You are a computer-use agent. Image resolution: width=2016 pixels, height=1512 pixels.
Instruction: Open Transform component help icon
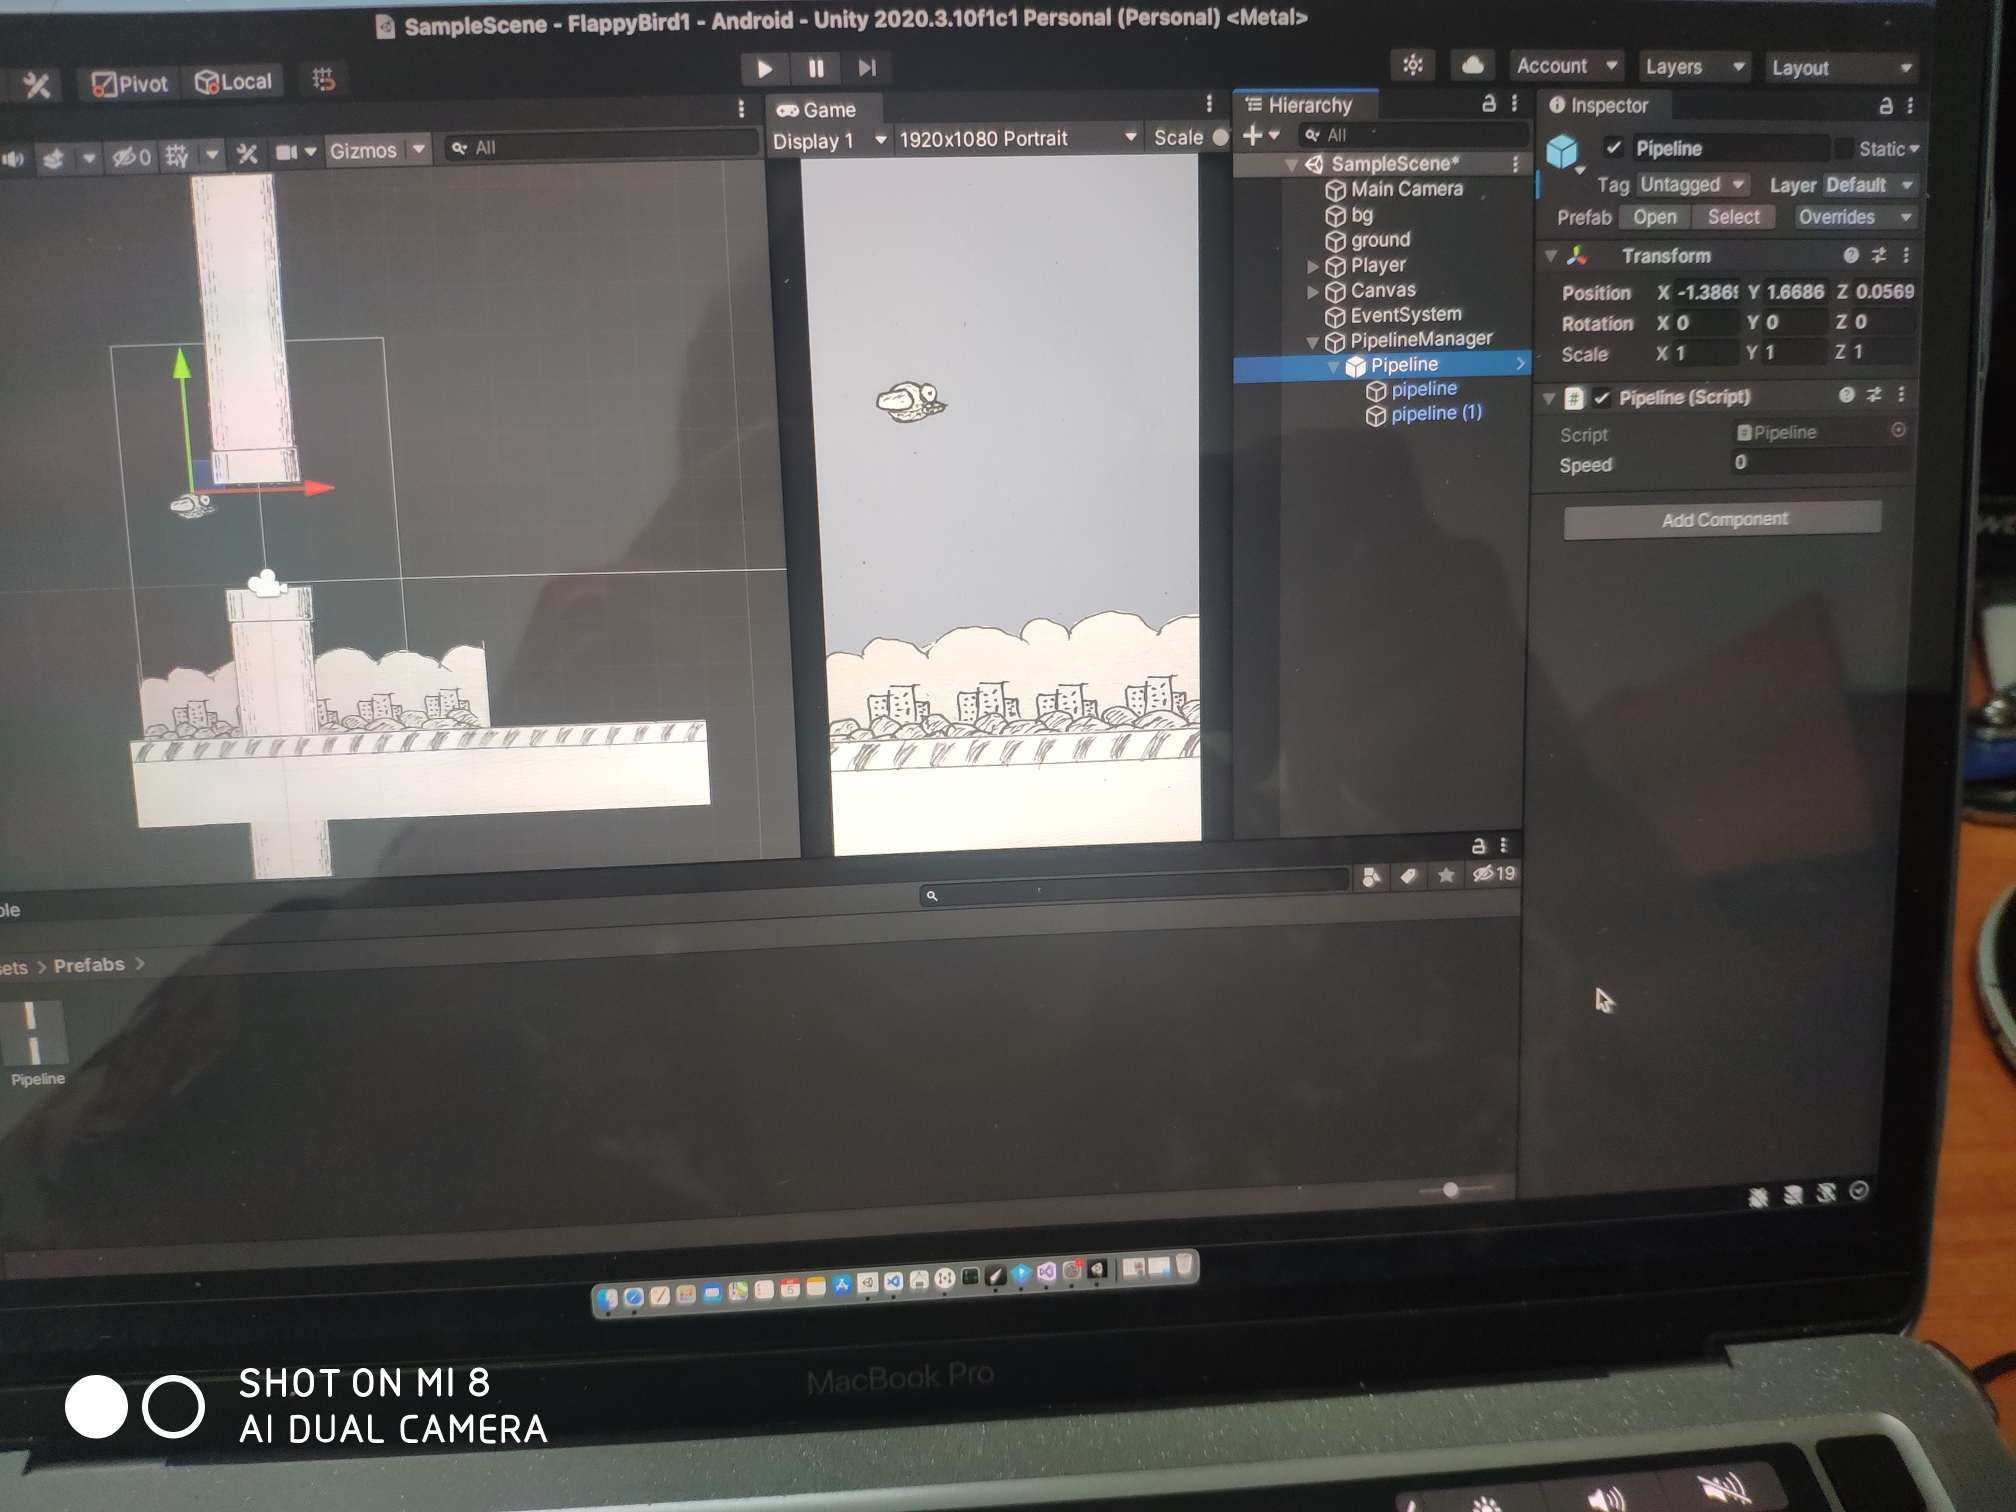pyautogui.click(x=1851, y=256)
